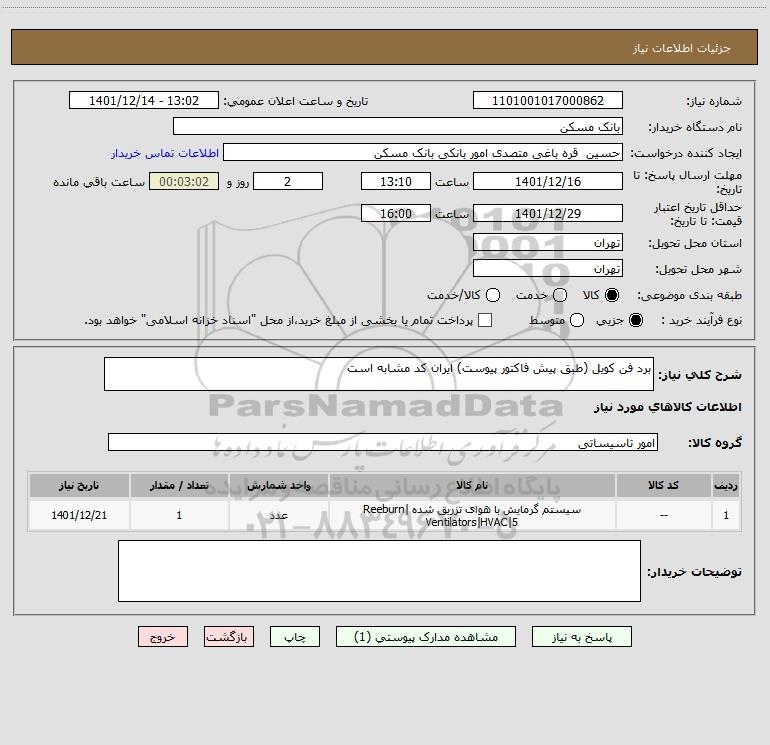Screen dimensions: 770x745
Task: Click the کد کالا column header
Action: [x=663, y=486]
